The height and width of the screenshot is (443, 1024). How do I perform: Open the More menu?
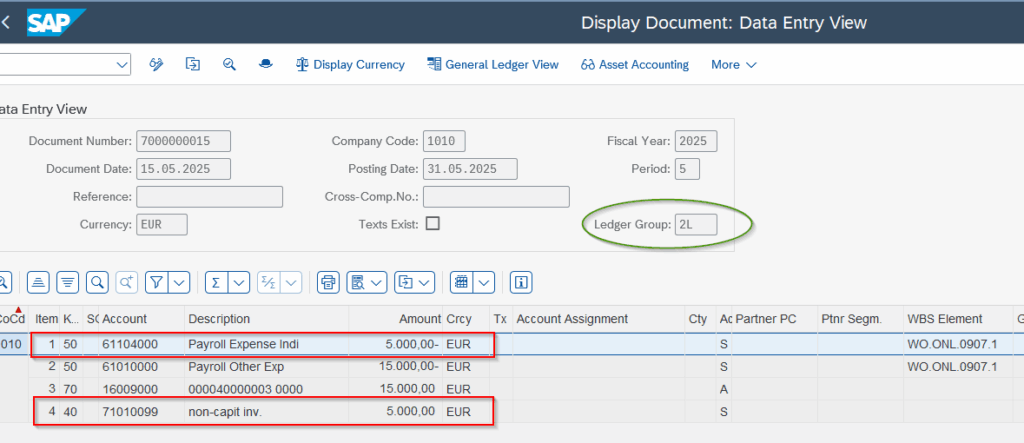(x=733, y=65)
